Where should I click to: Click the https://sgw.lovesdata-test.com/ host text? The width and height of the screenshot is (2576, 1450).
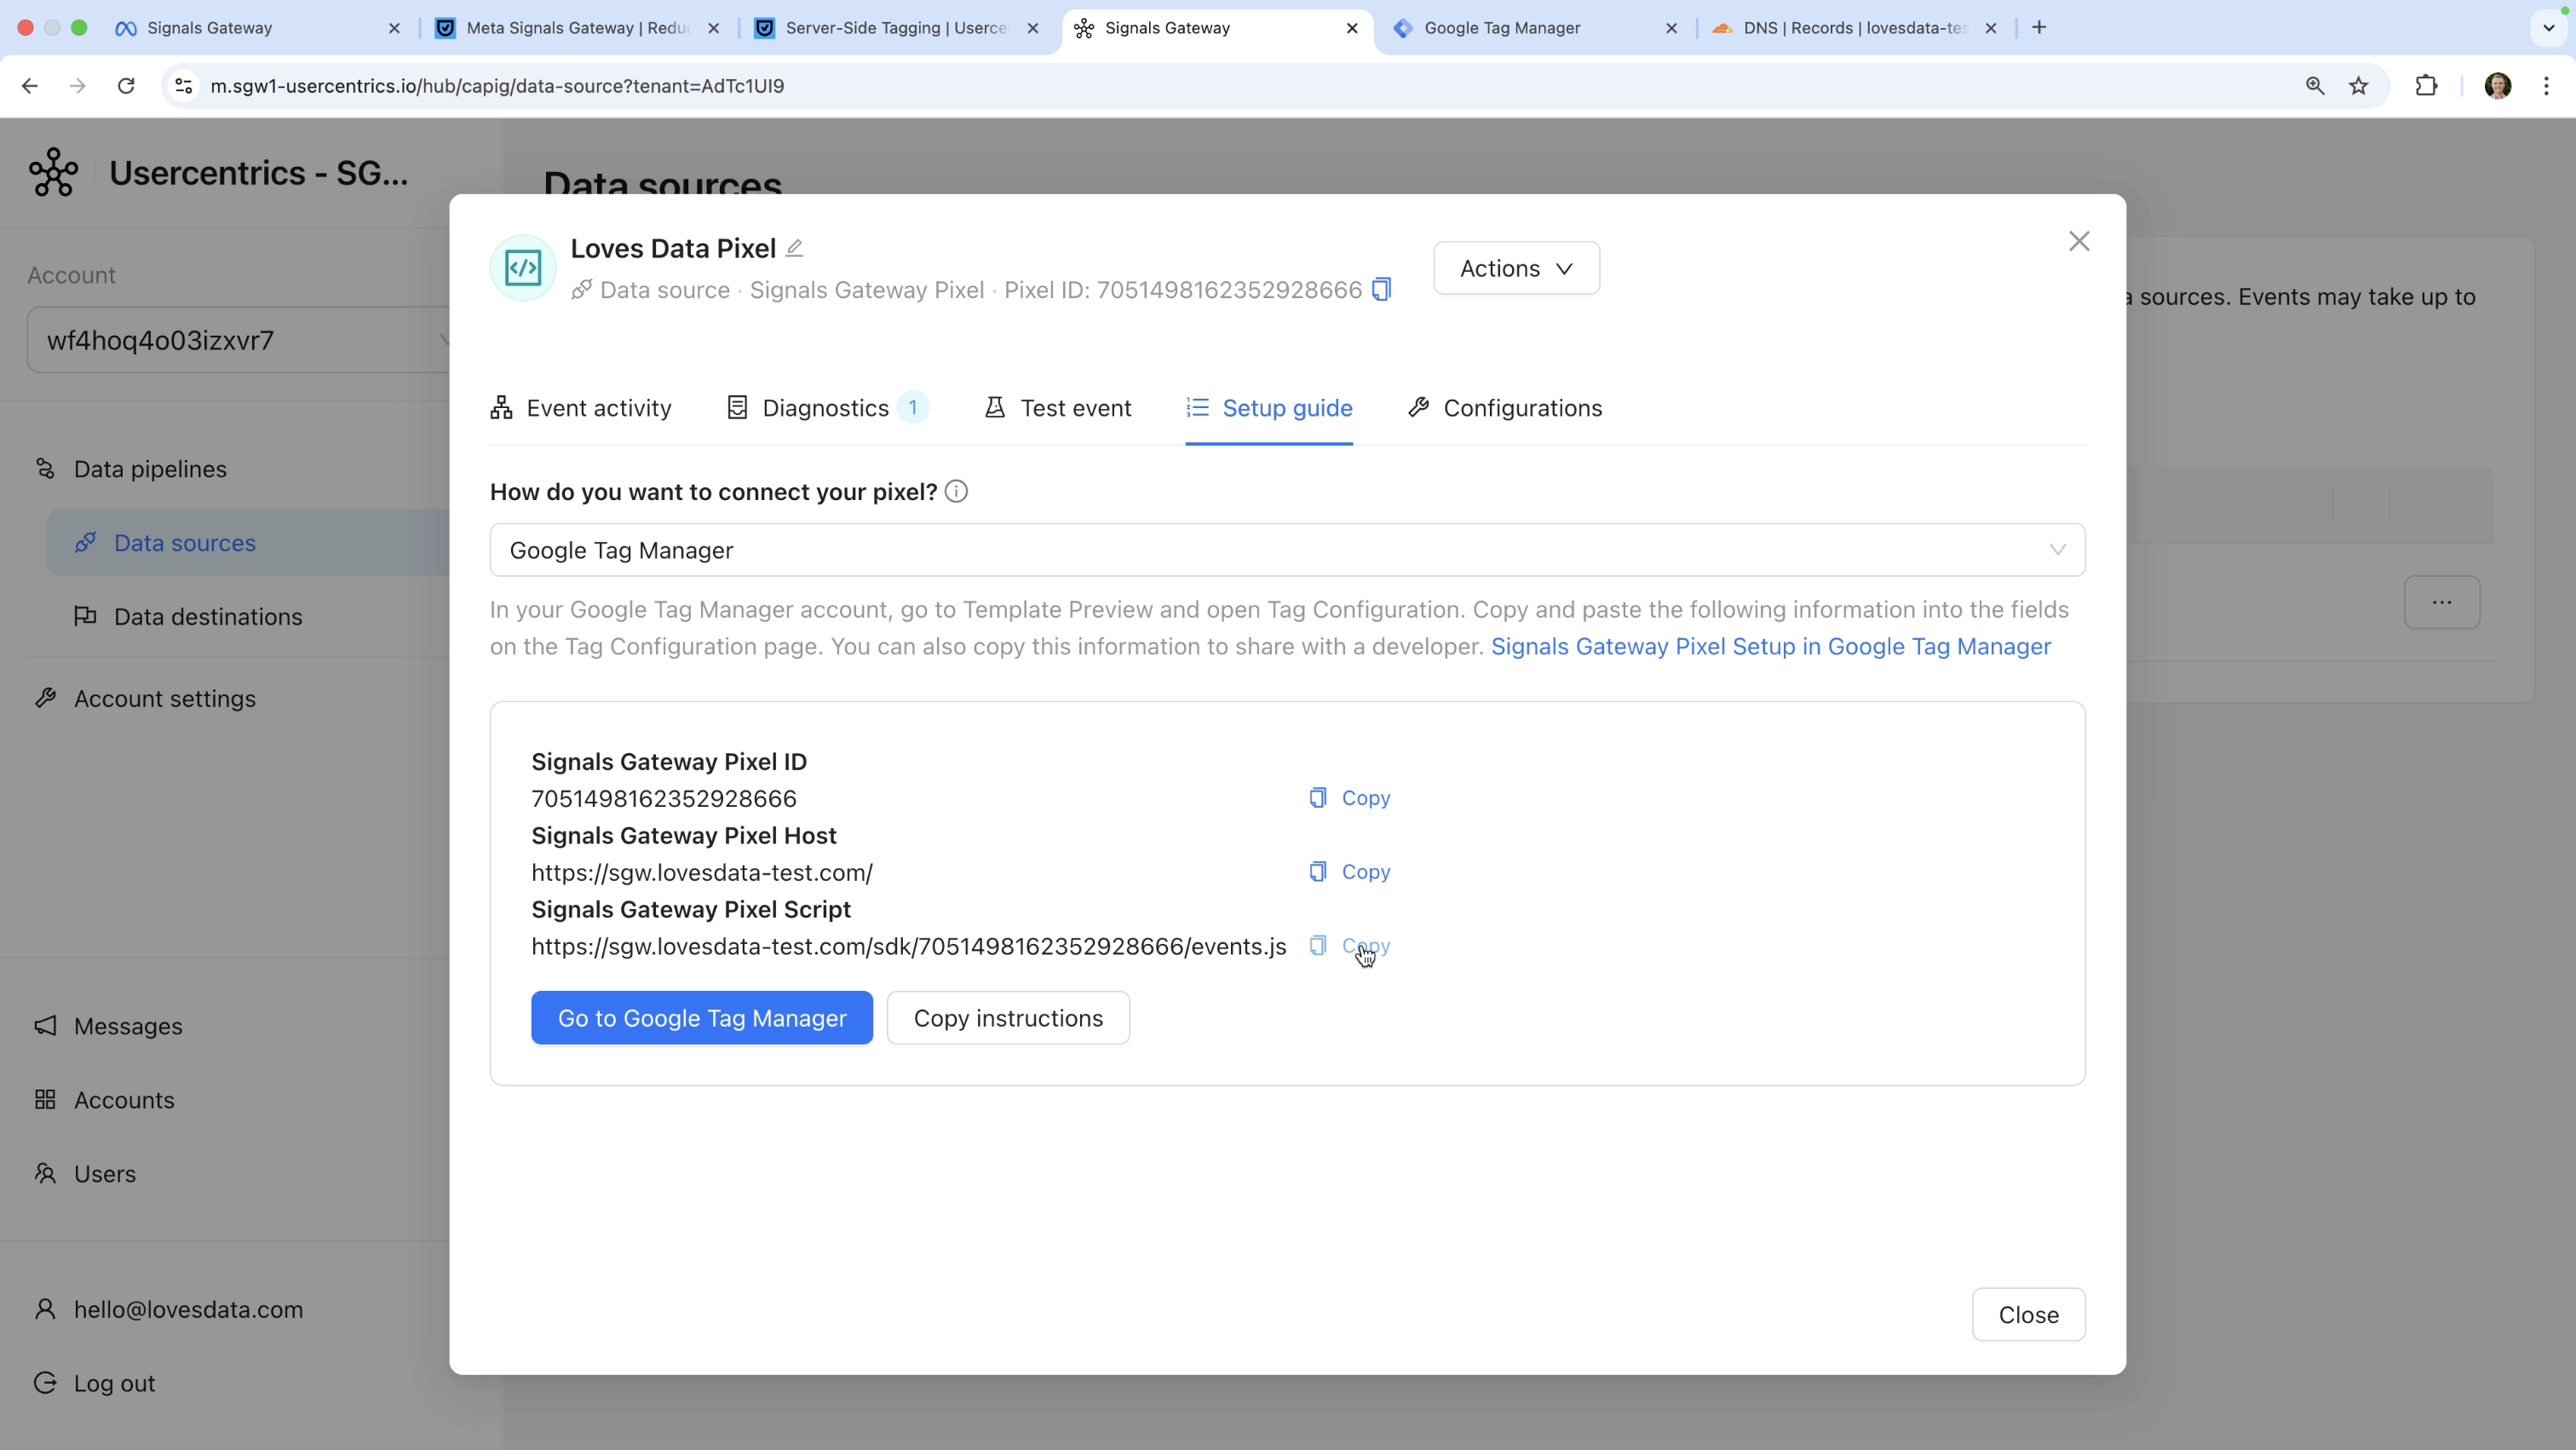702,872
